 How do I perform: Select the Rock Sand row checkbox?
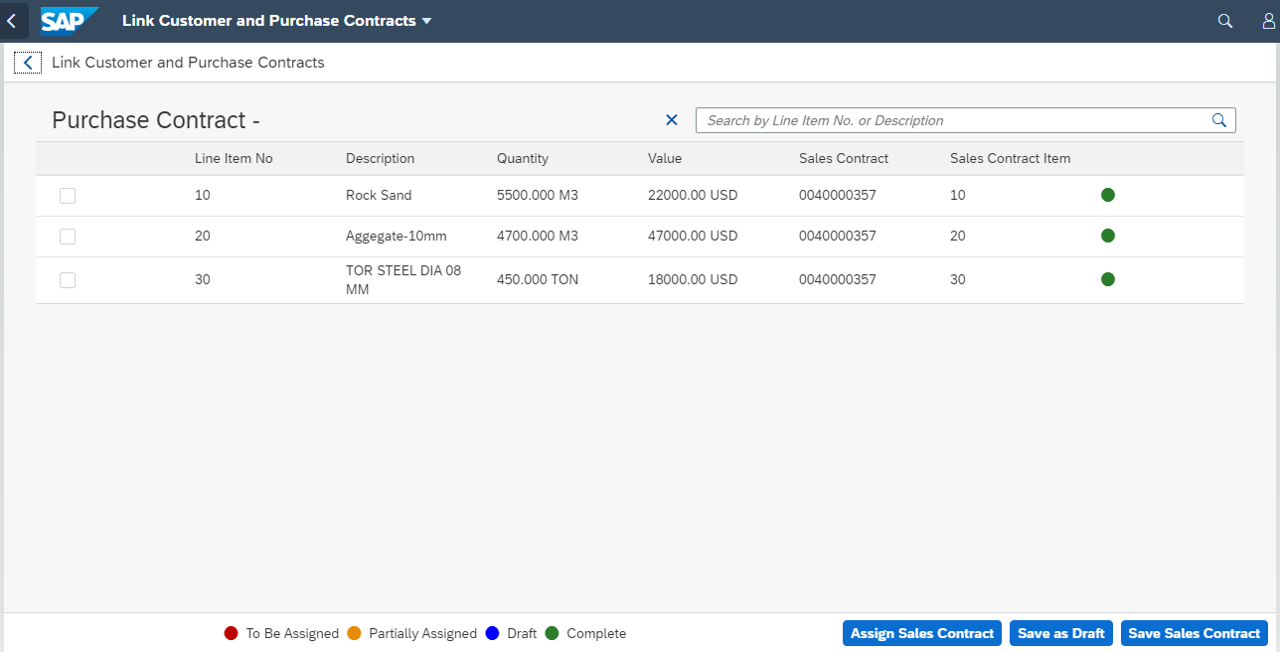(x=67, y=196)
